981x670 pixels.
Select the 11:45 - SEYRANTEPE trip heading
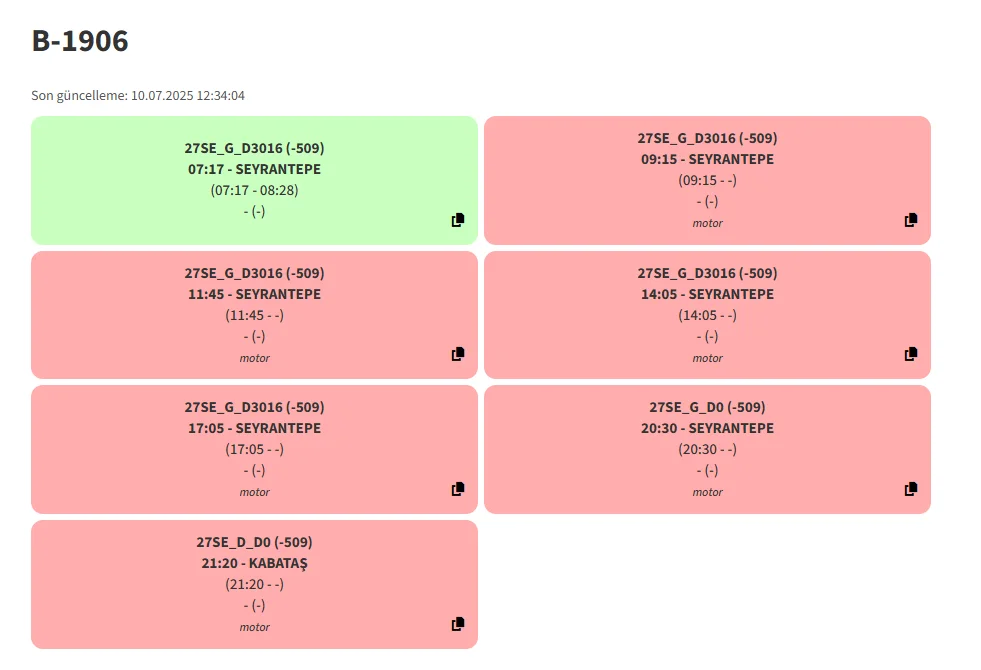(x=254, y=294)
